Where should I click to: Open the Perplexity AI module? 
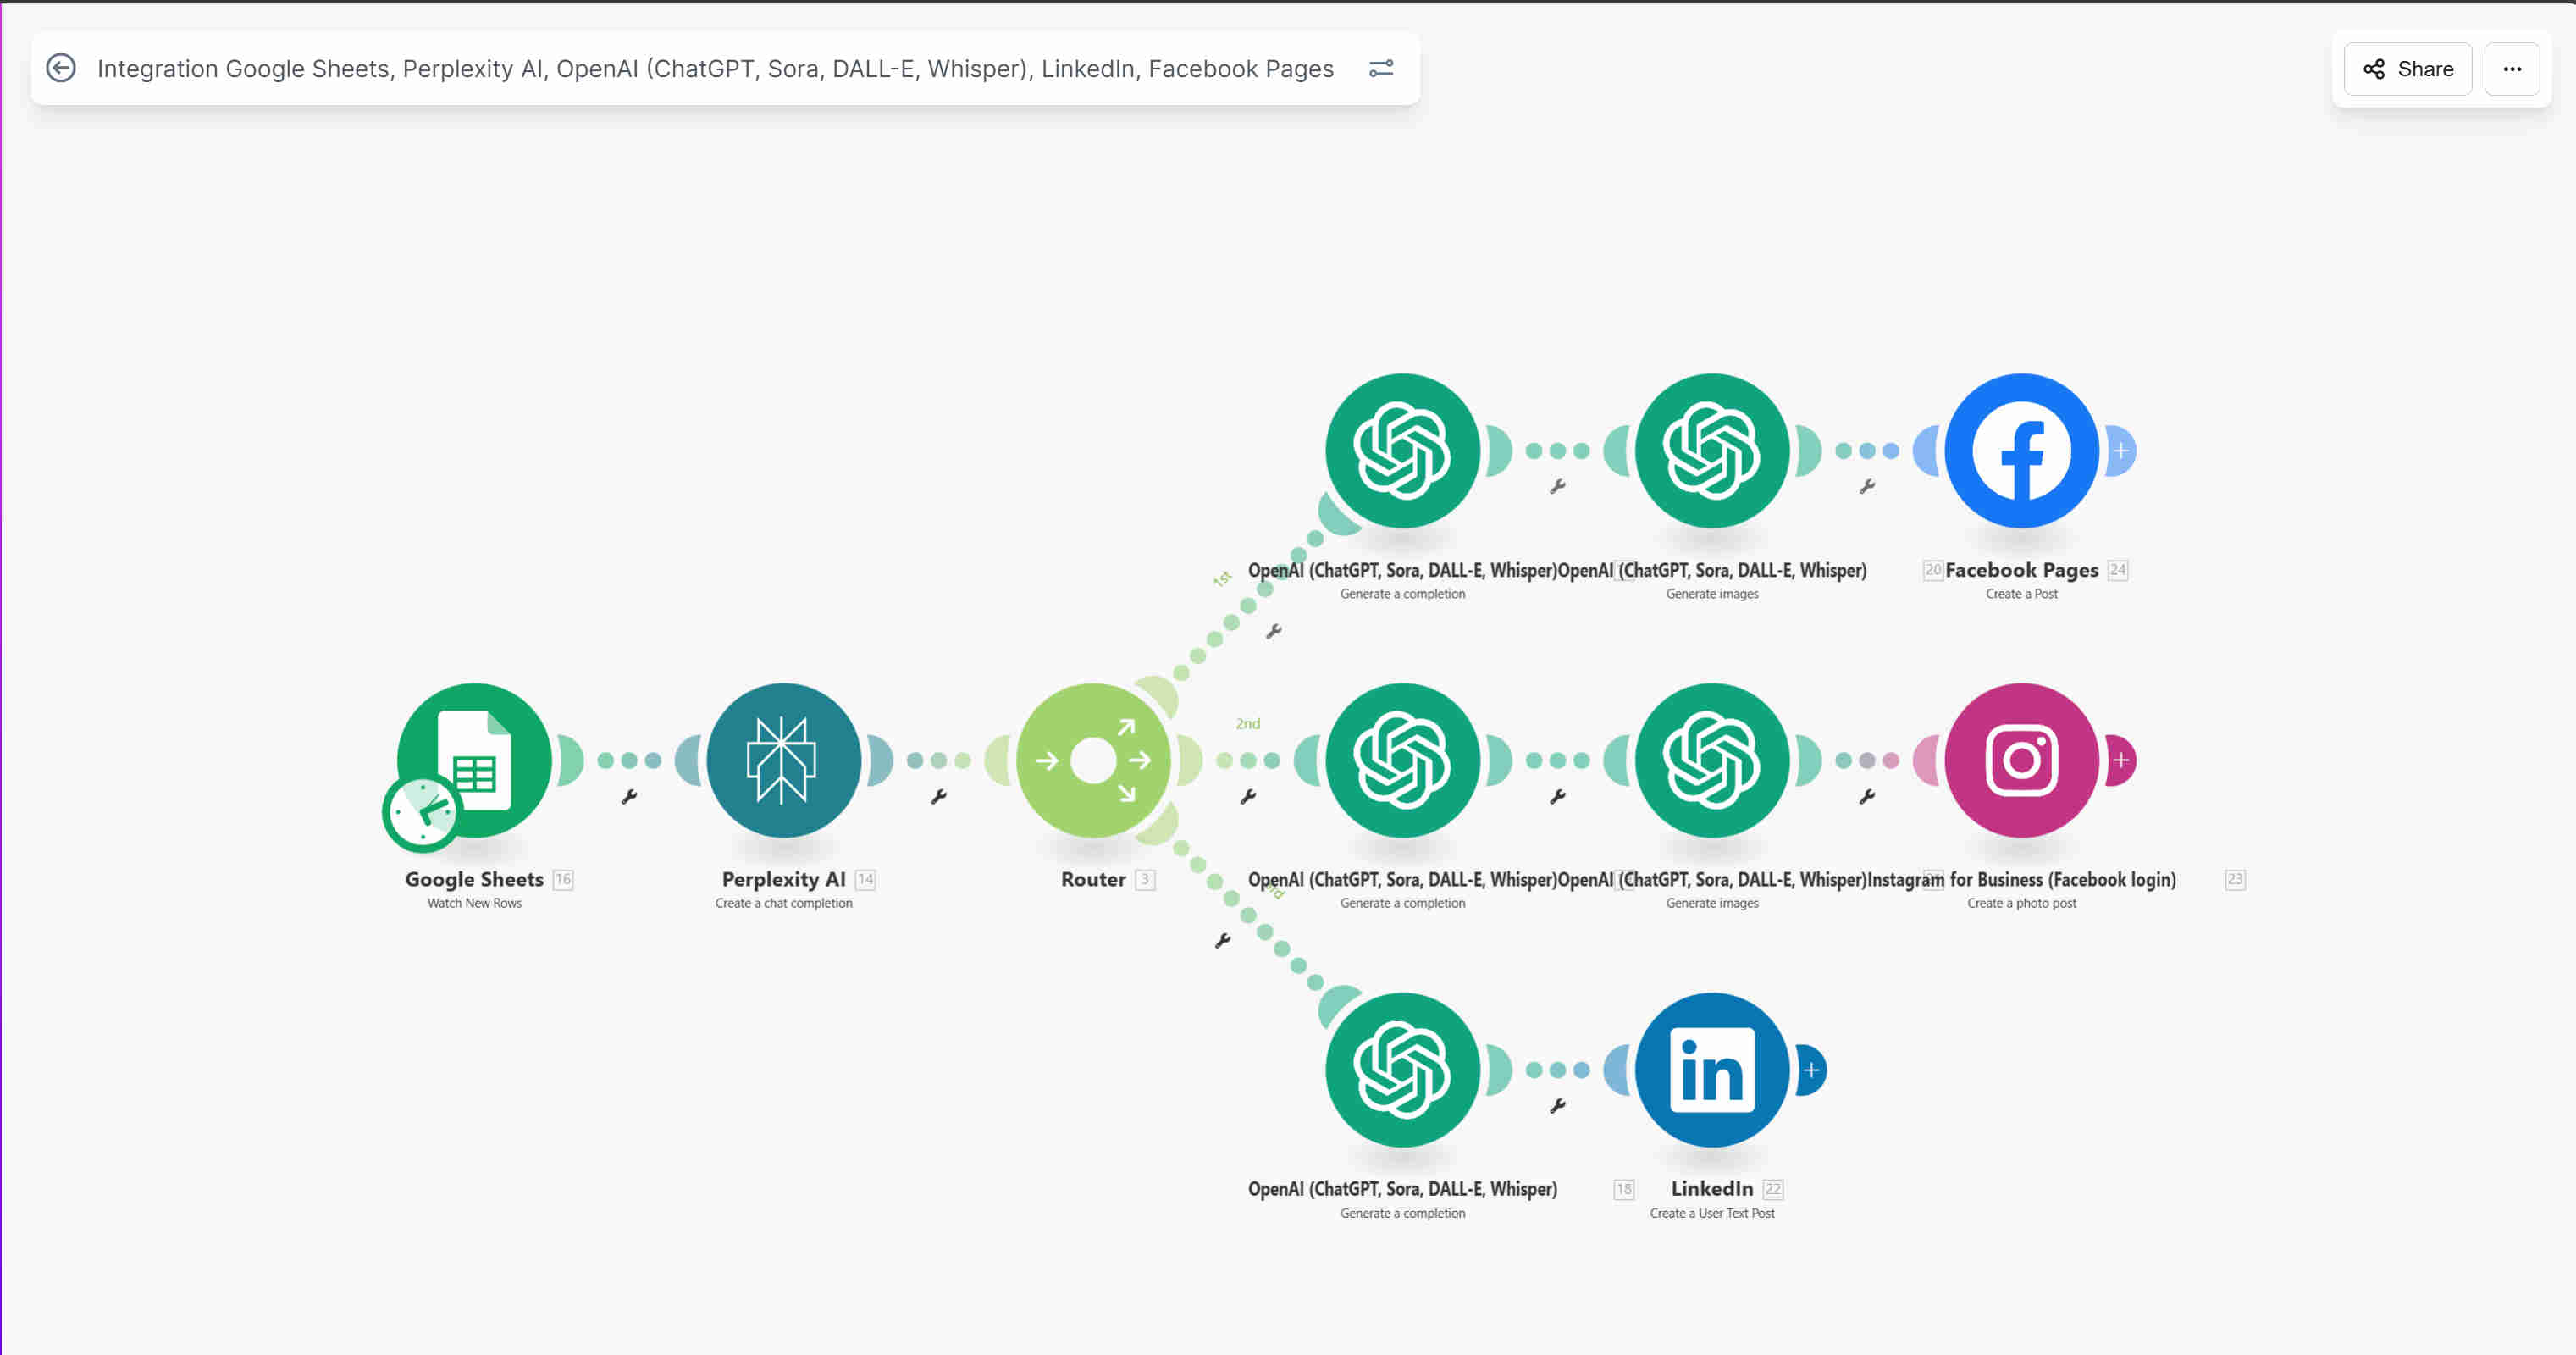784,760
